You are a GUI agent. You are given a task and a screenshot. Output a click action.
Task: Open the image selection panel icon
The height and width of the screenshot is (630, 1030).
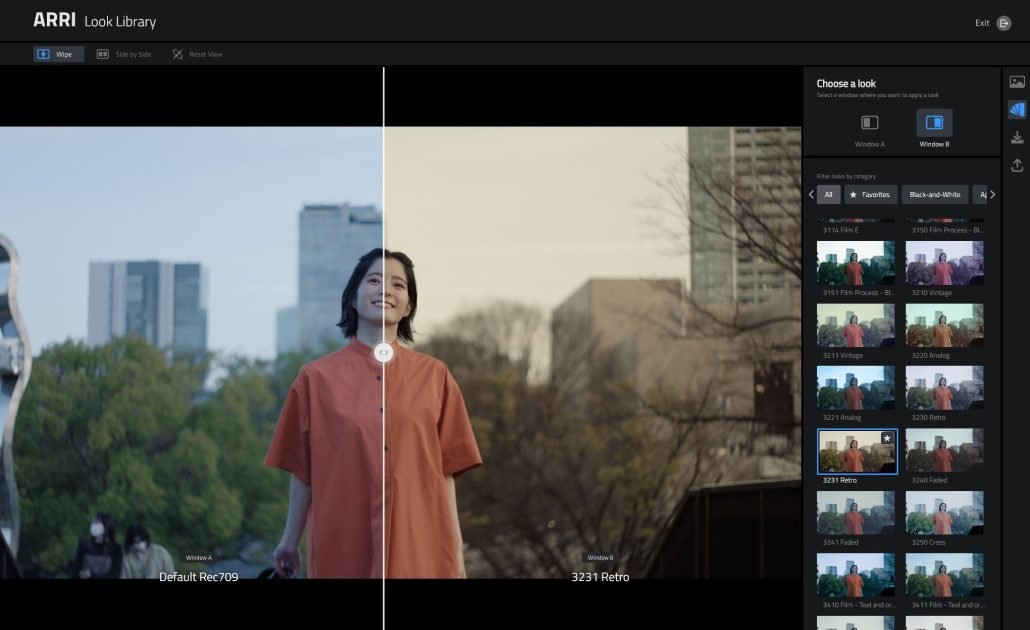(x=1017, y=82)
